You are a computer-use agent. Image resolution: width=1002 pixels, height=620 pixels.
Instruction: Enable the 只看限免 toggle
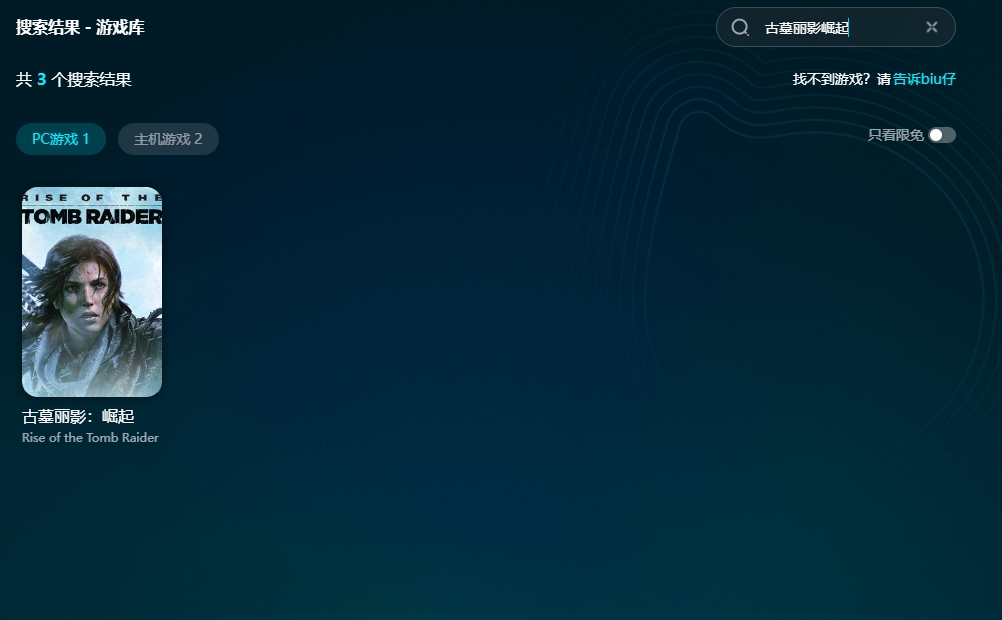click(942, 135)
